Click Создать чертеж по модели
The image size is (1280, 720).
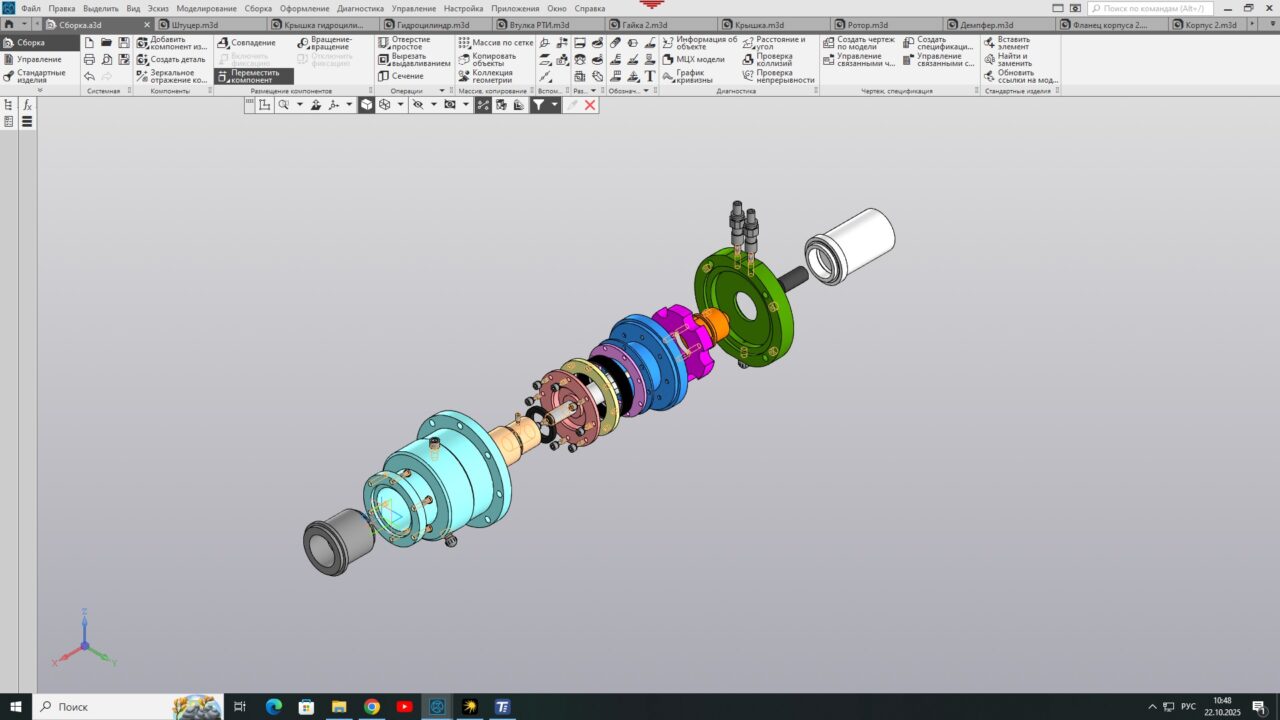click(x=859, y=43)
